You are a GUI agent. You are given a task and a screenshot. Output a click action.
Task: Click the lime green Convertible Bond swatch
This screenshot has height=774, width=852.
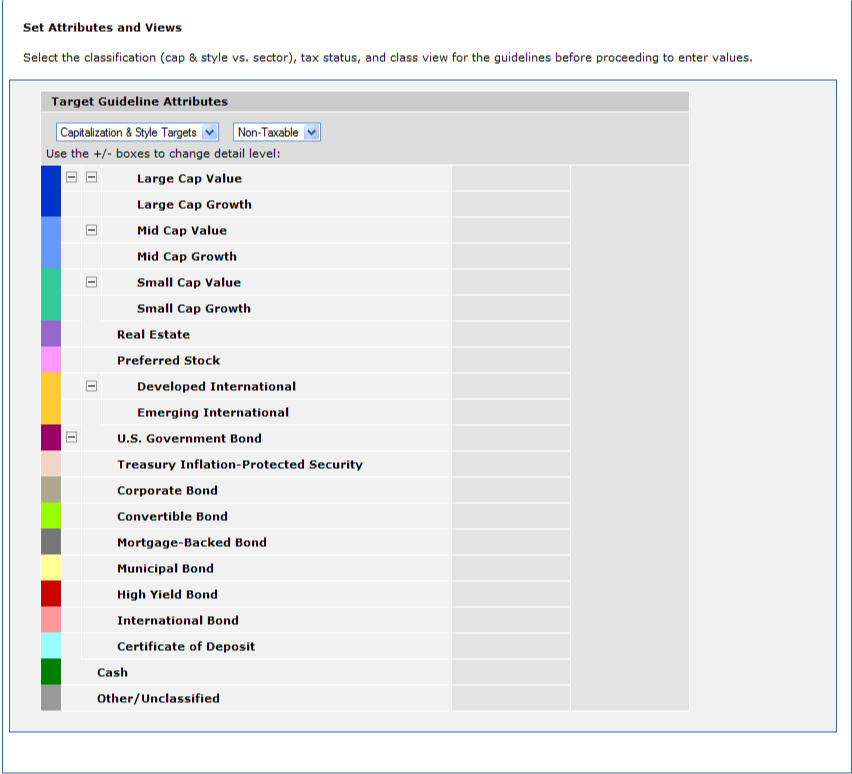51,516
